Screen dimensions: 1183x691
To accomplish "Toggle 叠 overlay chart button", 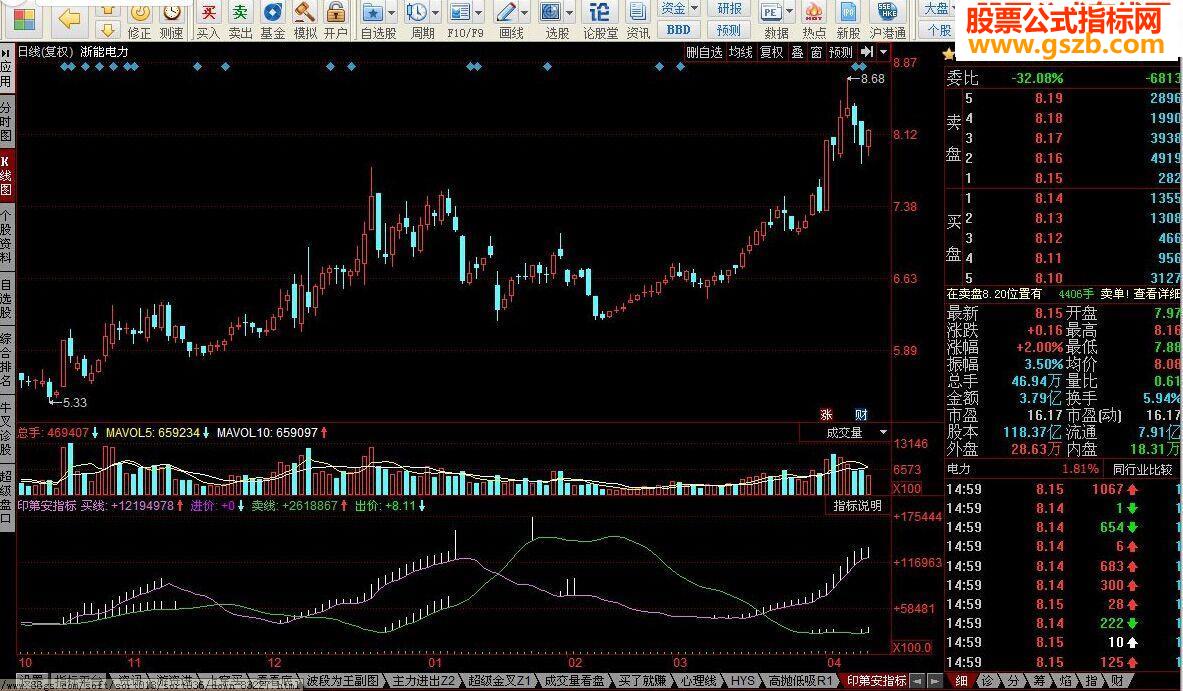I will click(797, 52).
